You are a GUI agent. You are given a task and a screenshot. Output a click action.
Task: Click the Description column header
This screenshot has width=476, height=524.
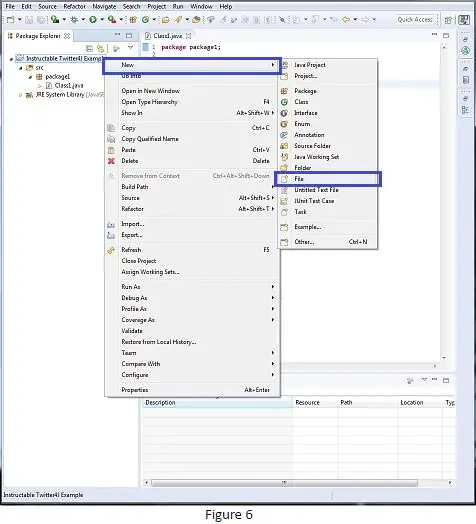(x=218, y=403)
